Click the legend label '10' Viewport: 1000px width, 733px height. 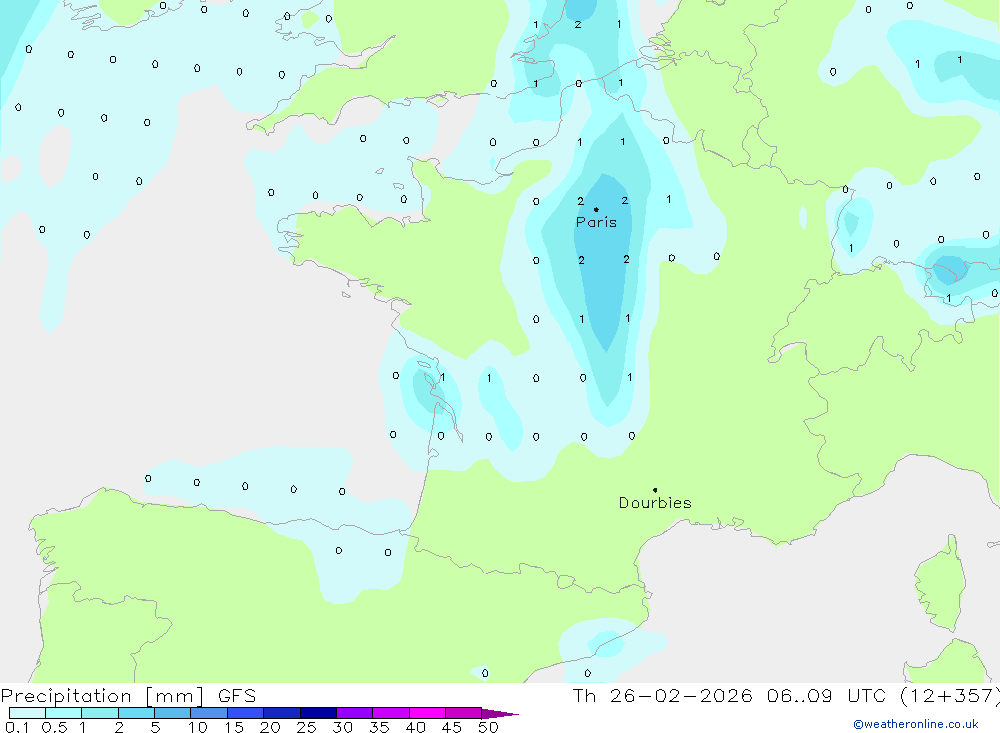point(198,727)
